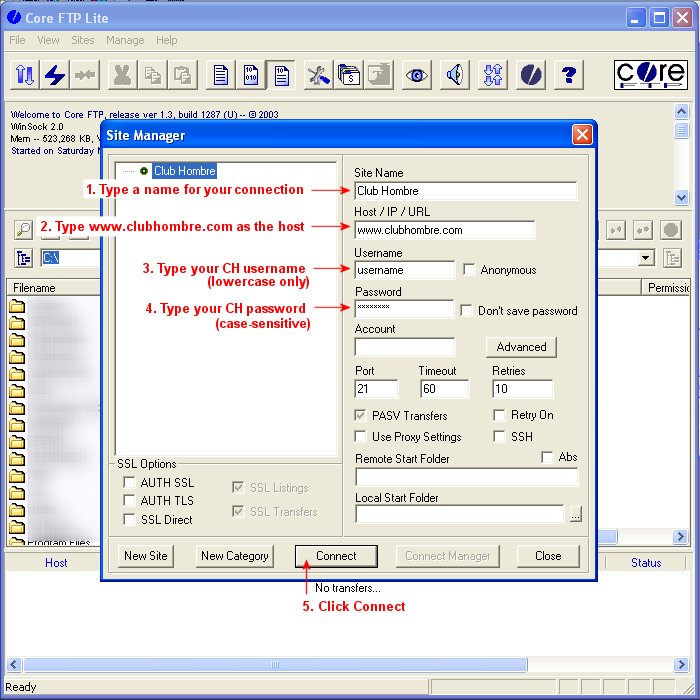Image resolution: width=700 pixels, height=700 pixels.
Task: Check Don't save password
Action: coord(466,310)
